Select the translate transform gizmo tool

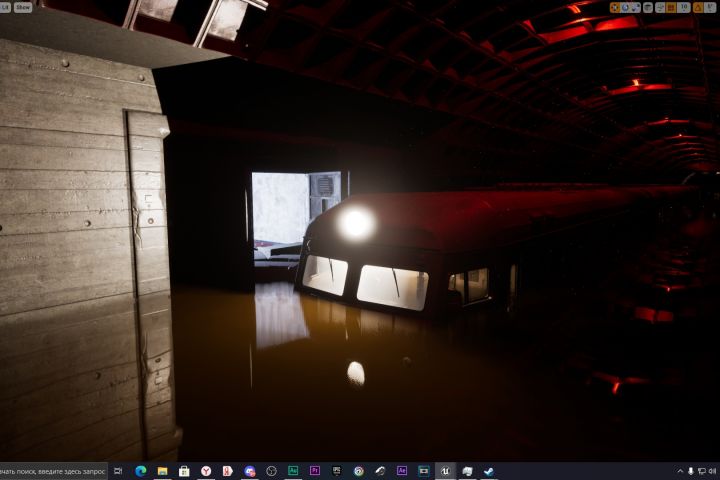coord(615,7)
